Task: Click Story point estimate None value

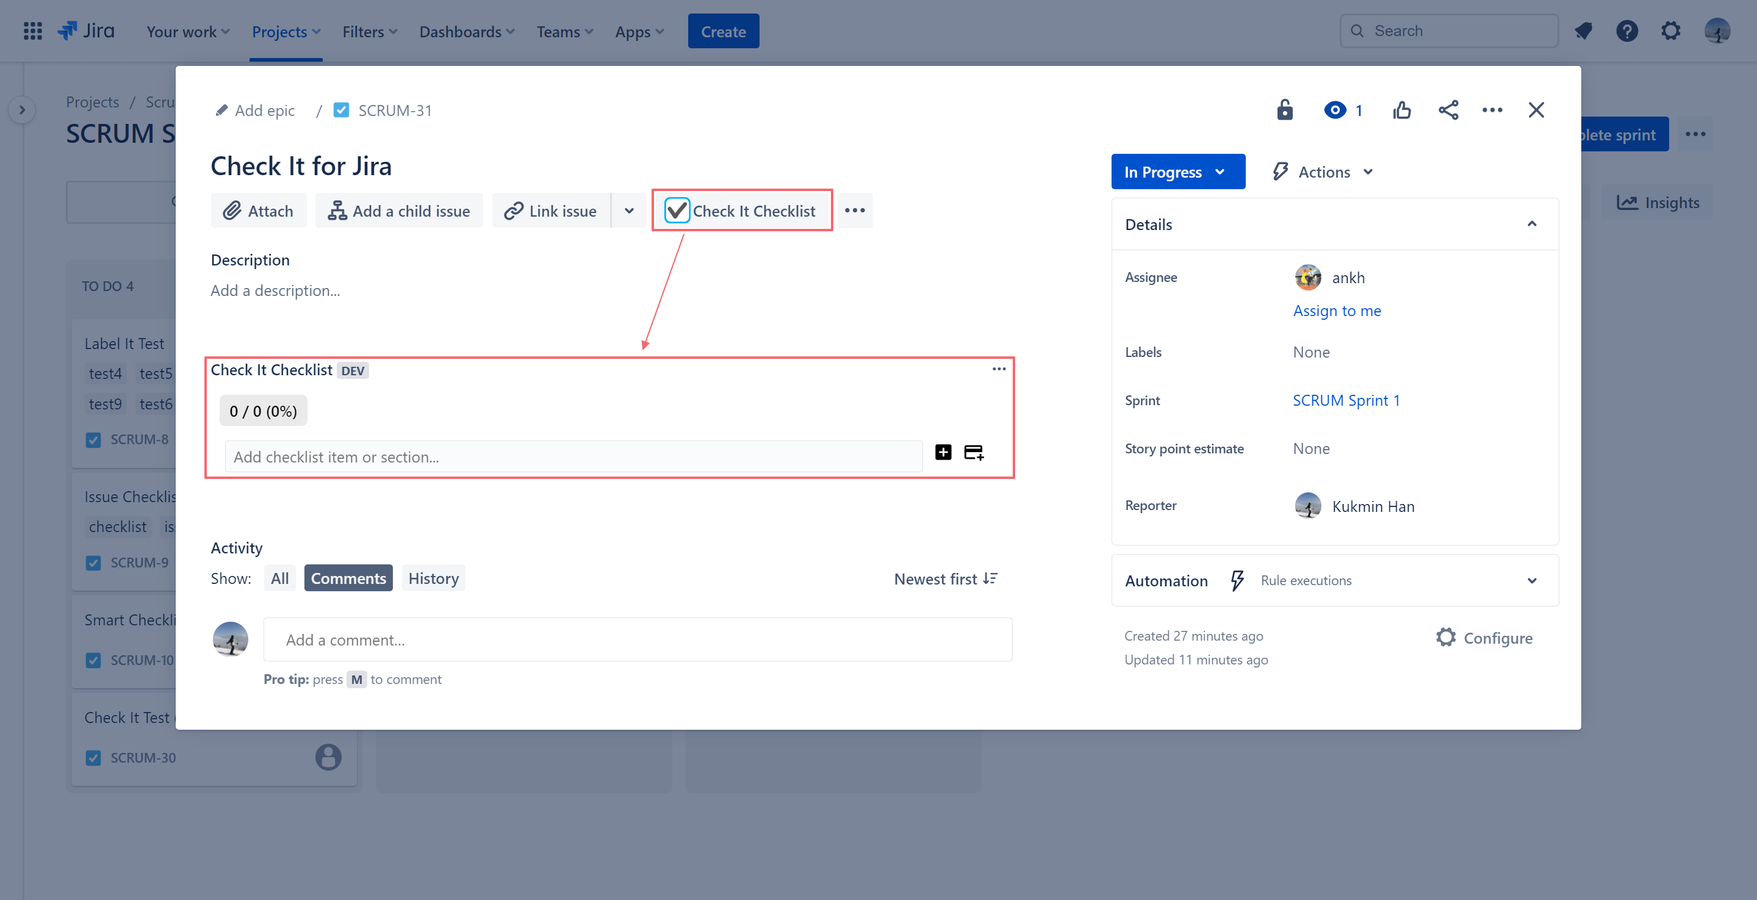Action: click(1311, 449)
